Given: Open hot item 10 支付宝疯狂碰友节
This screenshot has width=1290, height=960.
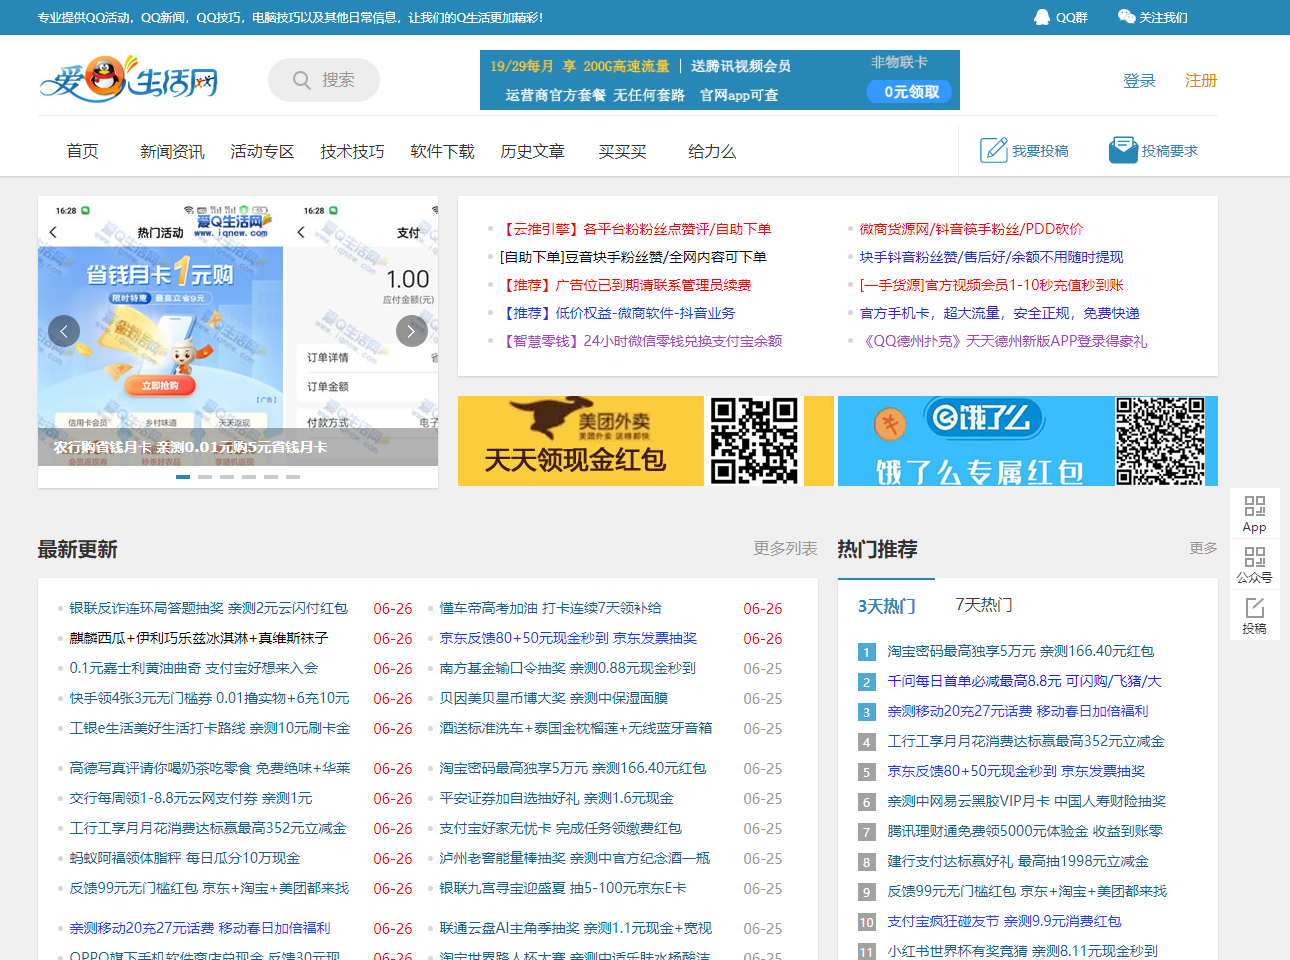Looking at the screenshot, I should click(1004, 921).
